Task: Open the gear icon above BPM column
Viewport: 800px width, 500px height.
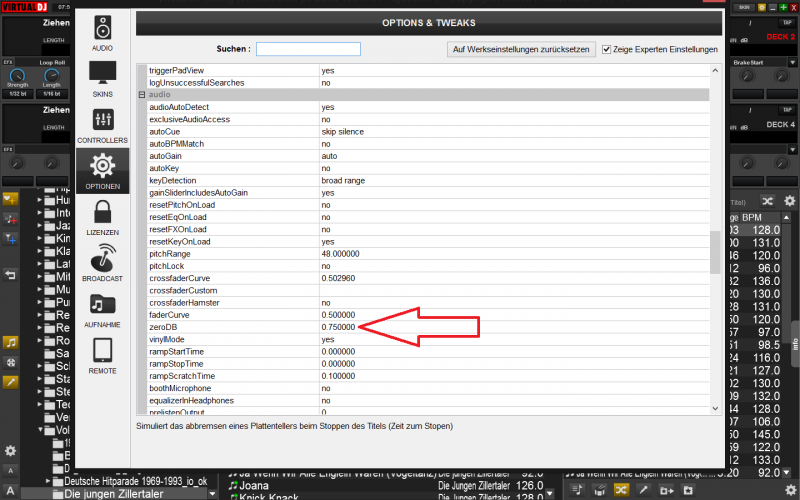Action: (x=789, y=201)
